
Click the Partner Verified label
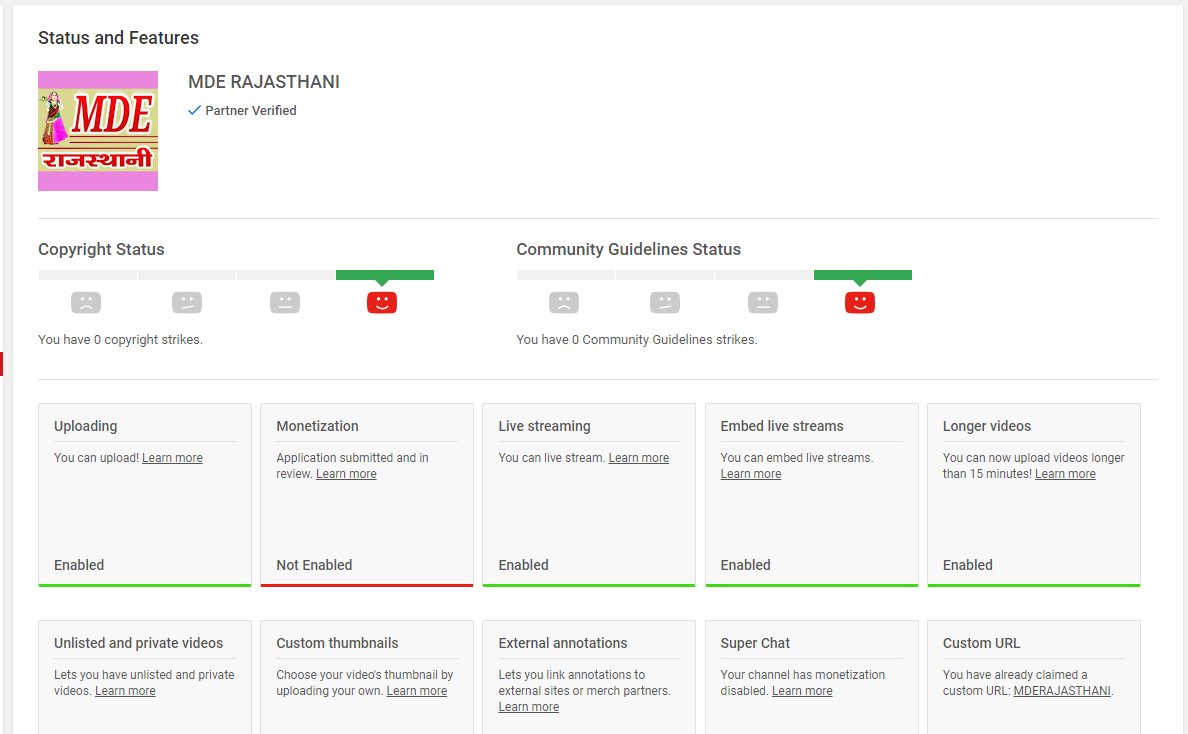pos(251,111)
